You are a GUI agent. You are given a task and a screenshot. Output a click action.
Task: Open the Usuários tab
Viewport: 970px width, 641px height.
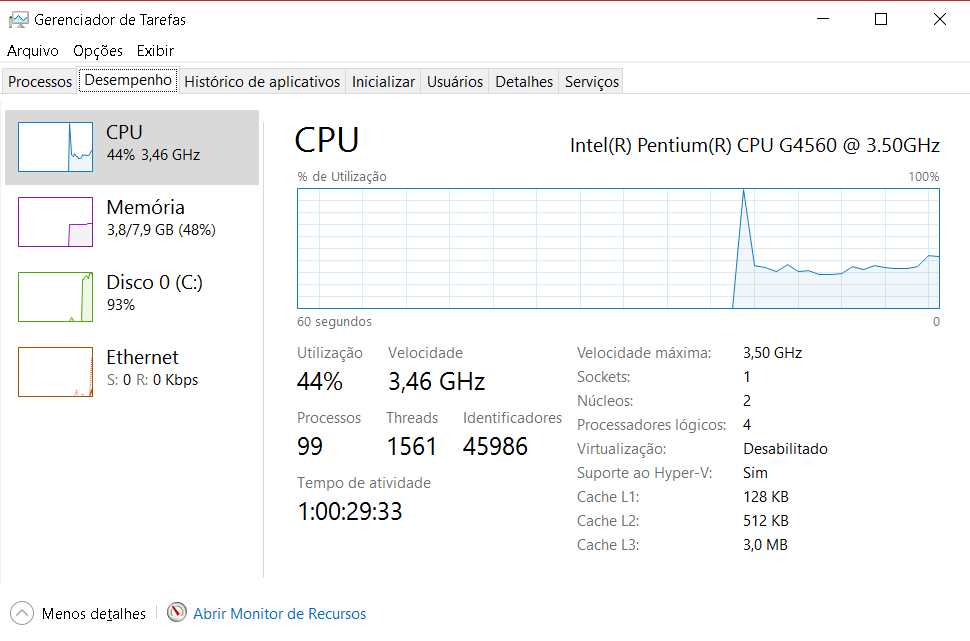click(455, 82)
